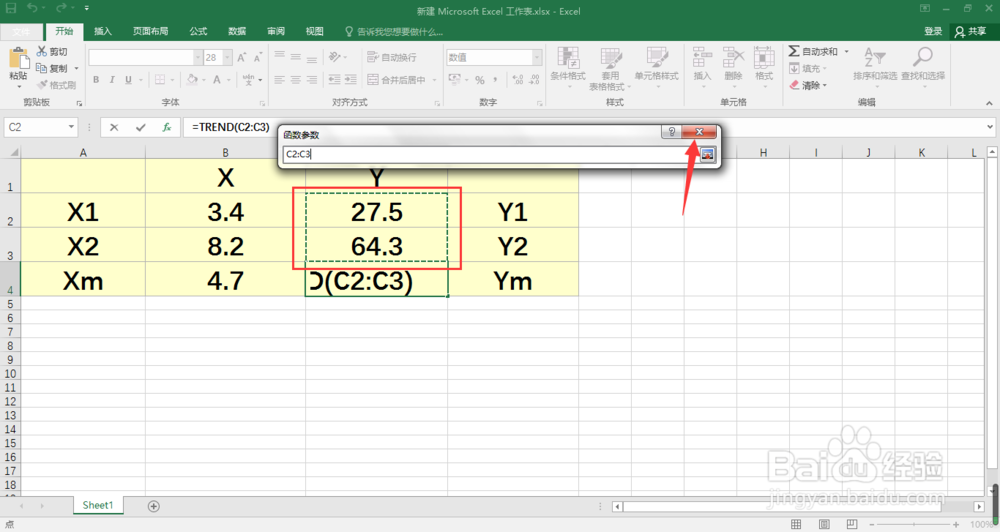1000x532 pixels.
Task: Open the Merge and Center dropdown arrow
Action: (434, 80)
